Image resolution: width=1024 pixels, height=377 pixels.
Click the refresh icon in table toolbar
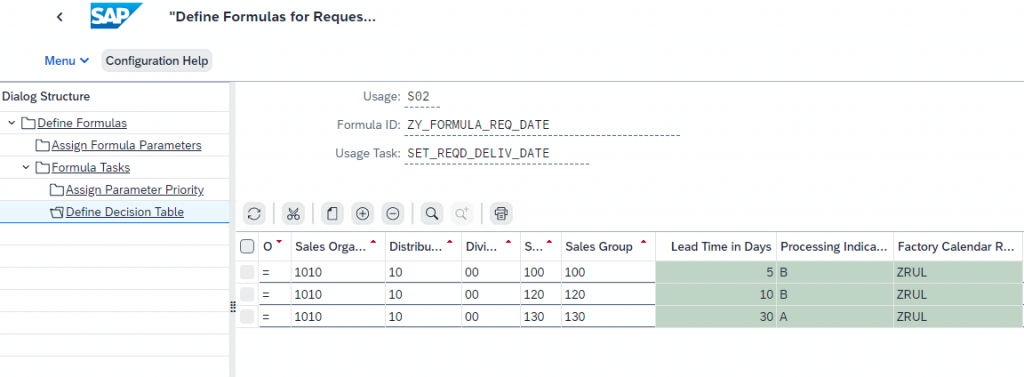pos(255,213)
